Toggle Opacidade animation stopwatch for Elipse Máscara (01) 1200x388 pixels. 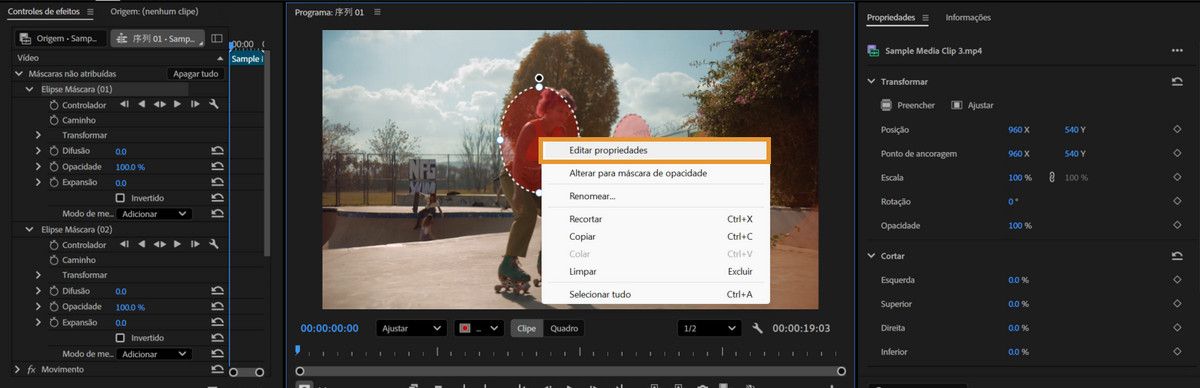pos(54,167)
